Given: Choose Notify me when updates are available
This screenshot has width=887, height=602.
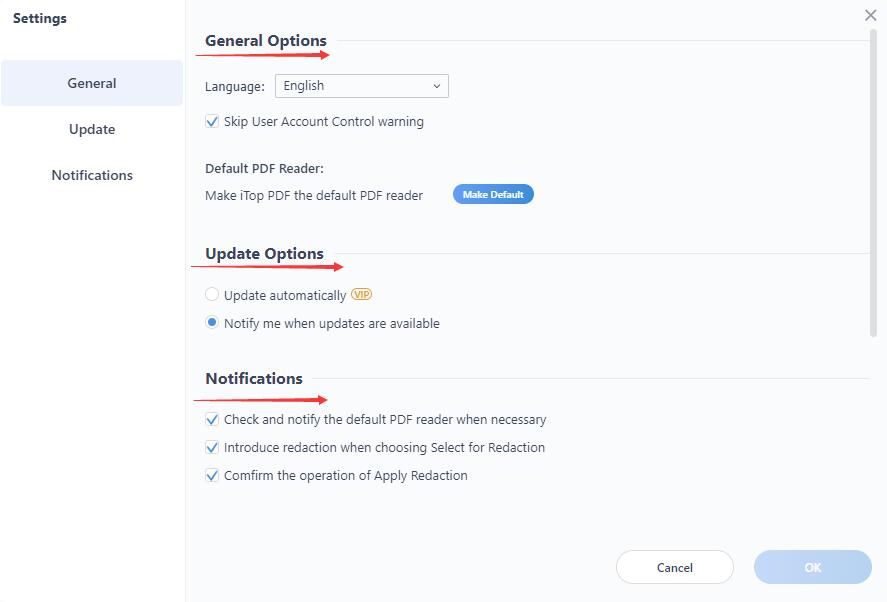Looking at the screenshot, I should (x=212, y=323).
